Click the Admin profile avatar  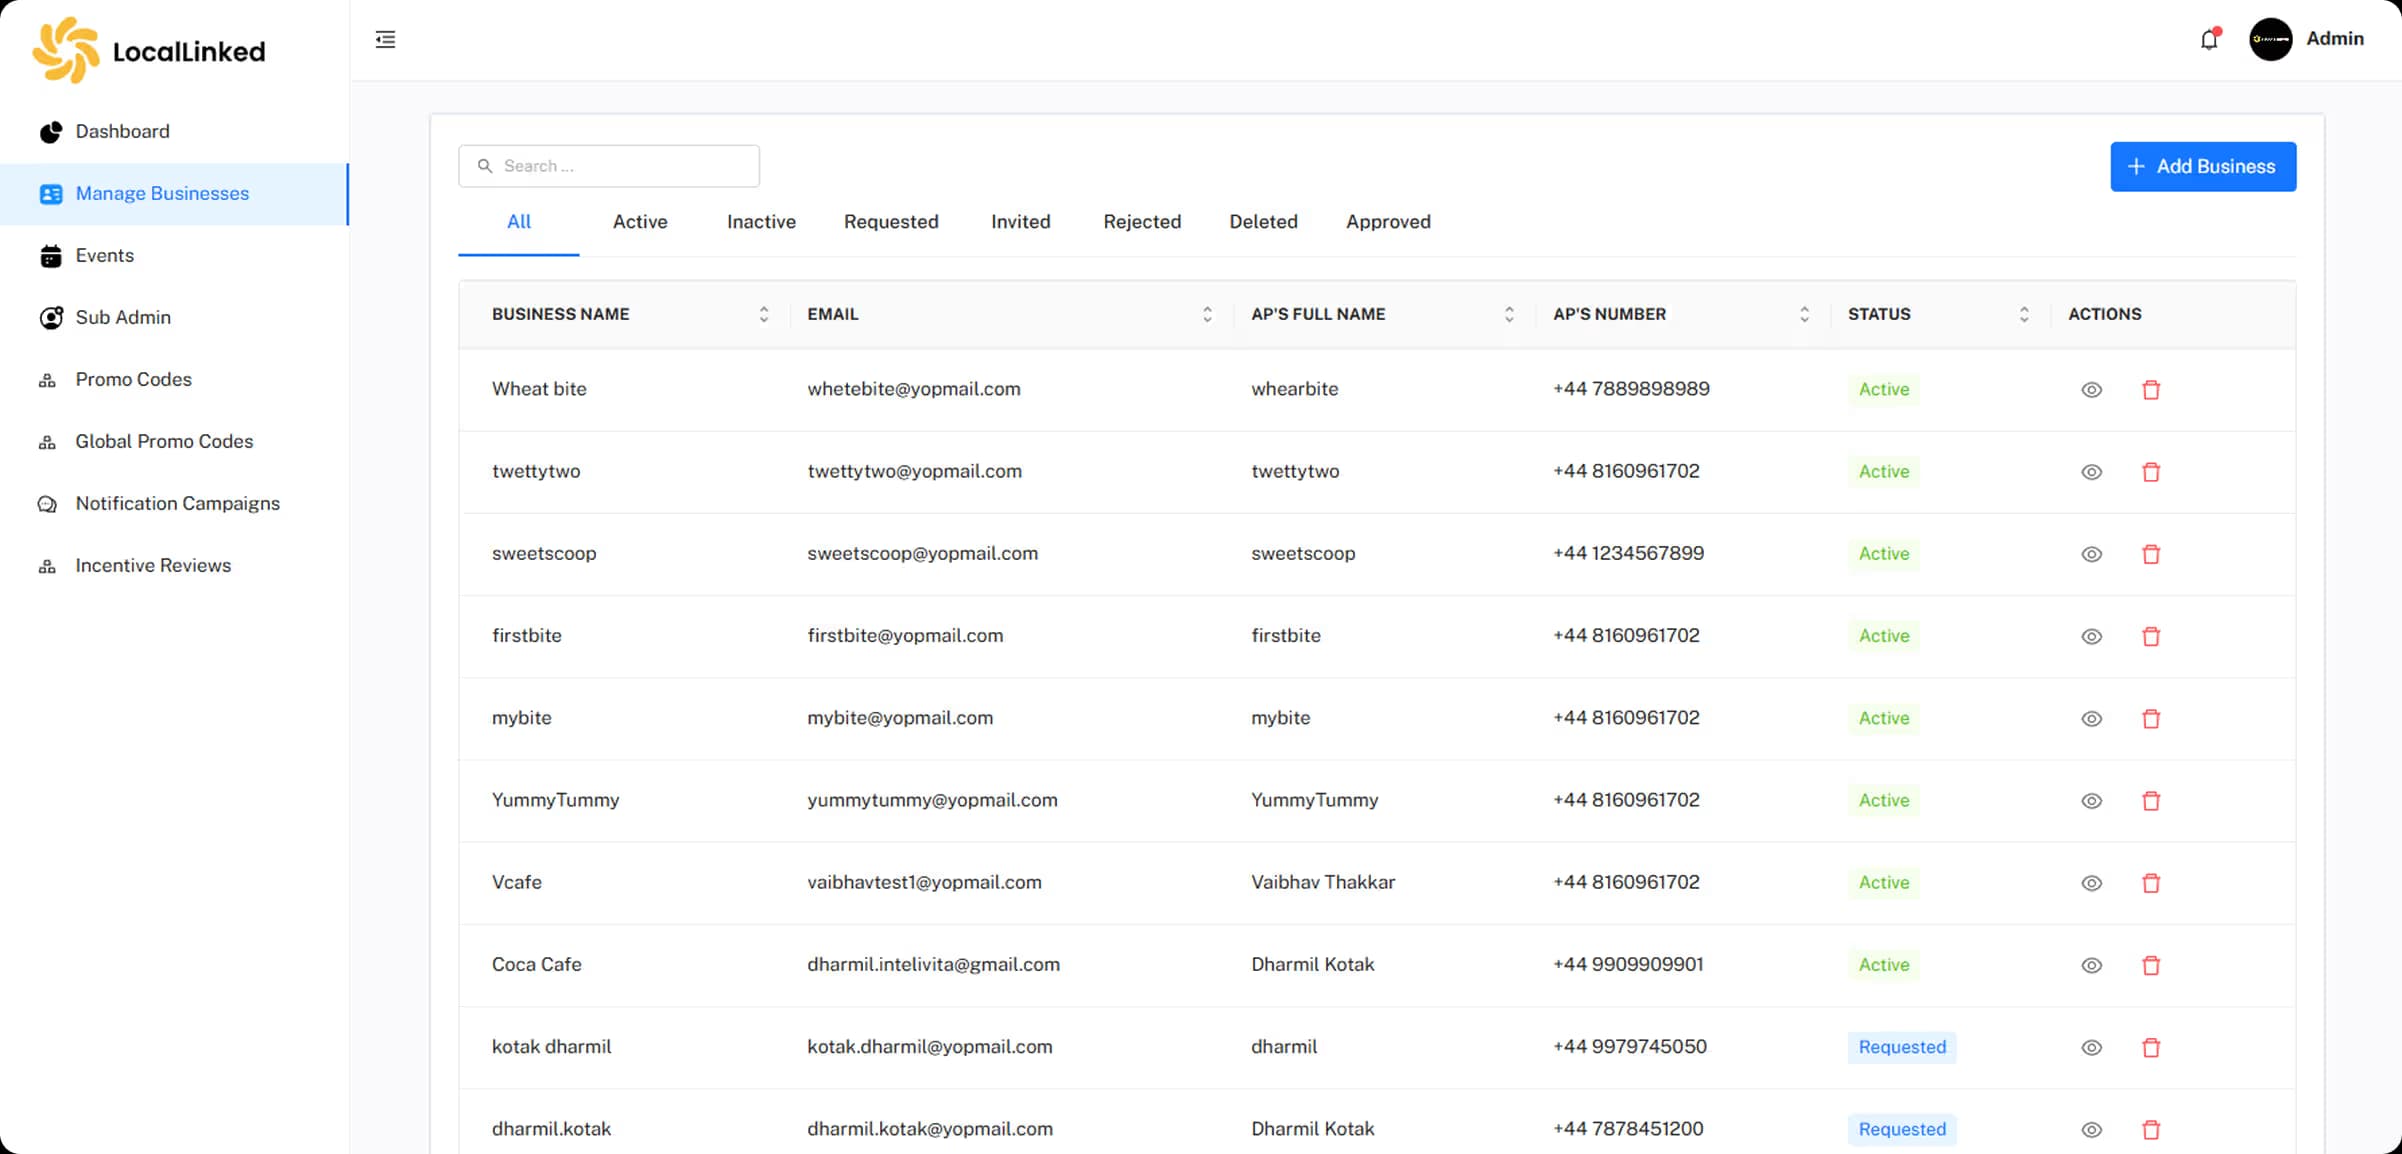click(2270, 39)
